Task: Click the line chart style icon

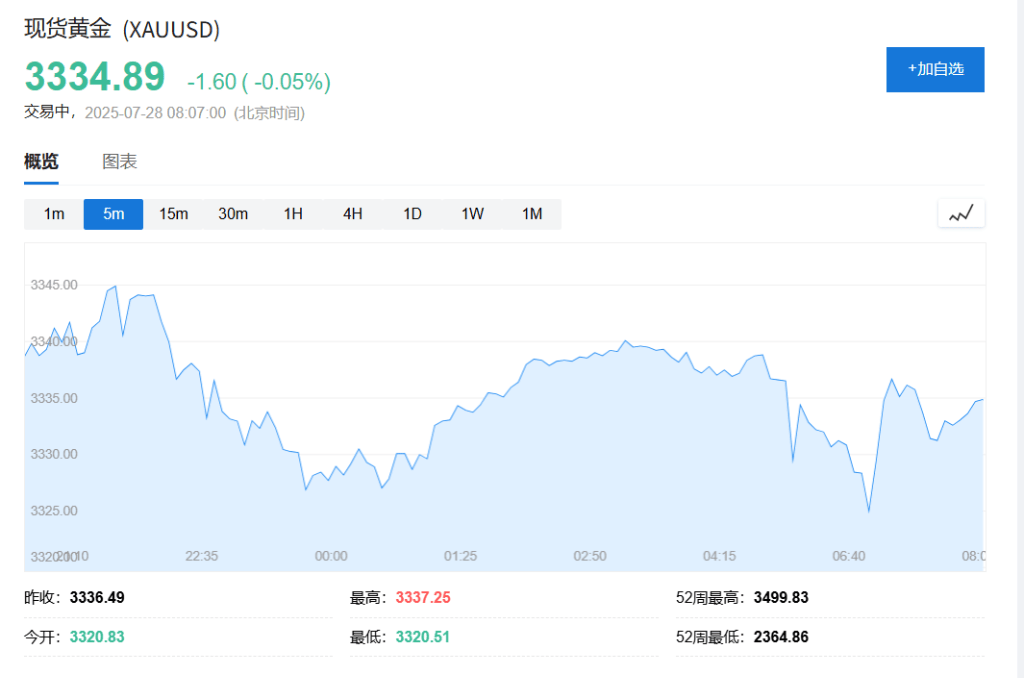Action: pyautogui.click(x=961, y=214)
